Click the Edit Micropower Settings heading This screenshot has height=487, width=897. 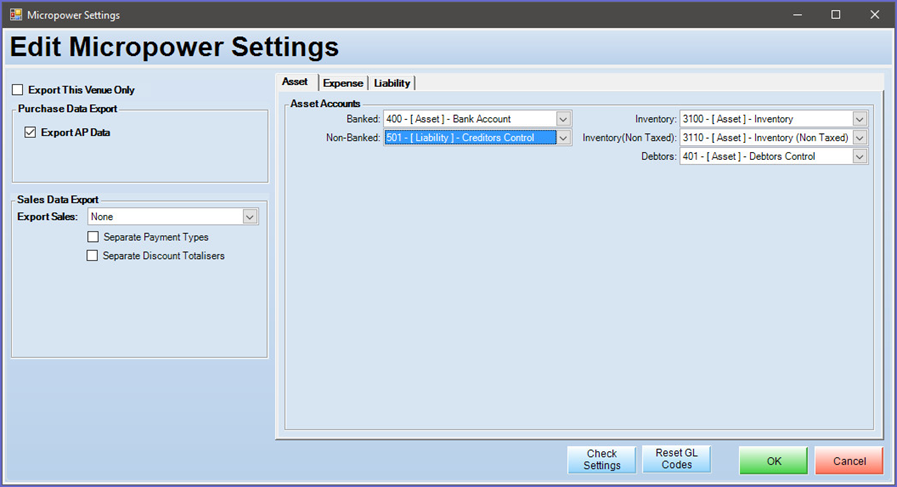tap(174, 47)
